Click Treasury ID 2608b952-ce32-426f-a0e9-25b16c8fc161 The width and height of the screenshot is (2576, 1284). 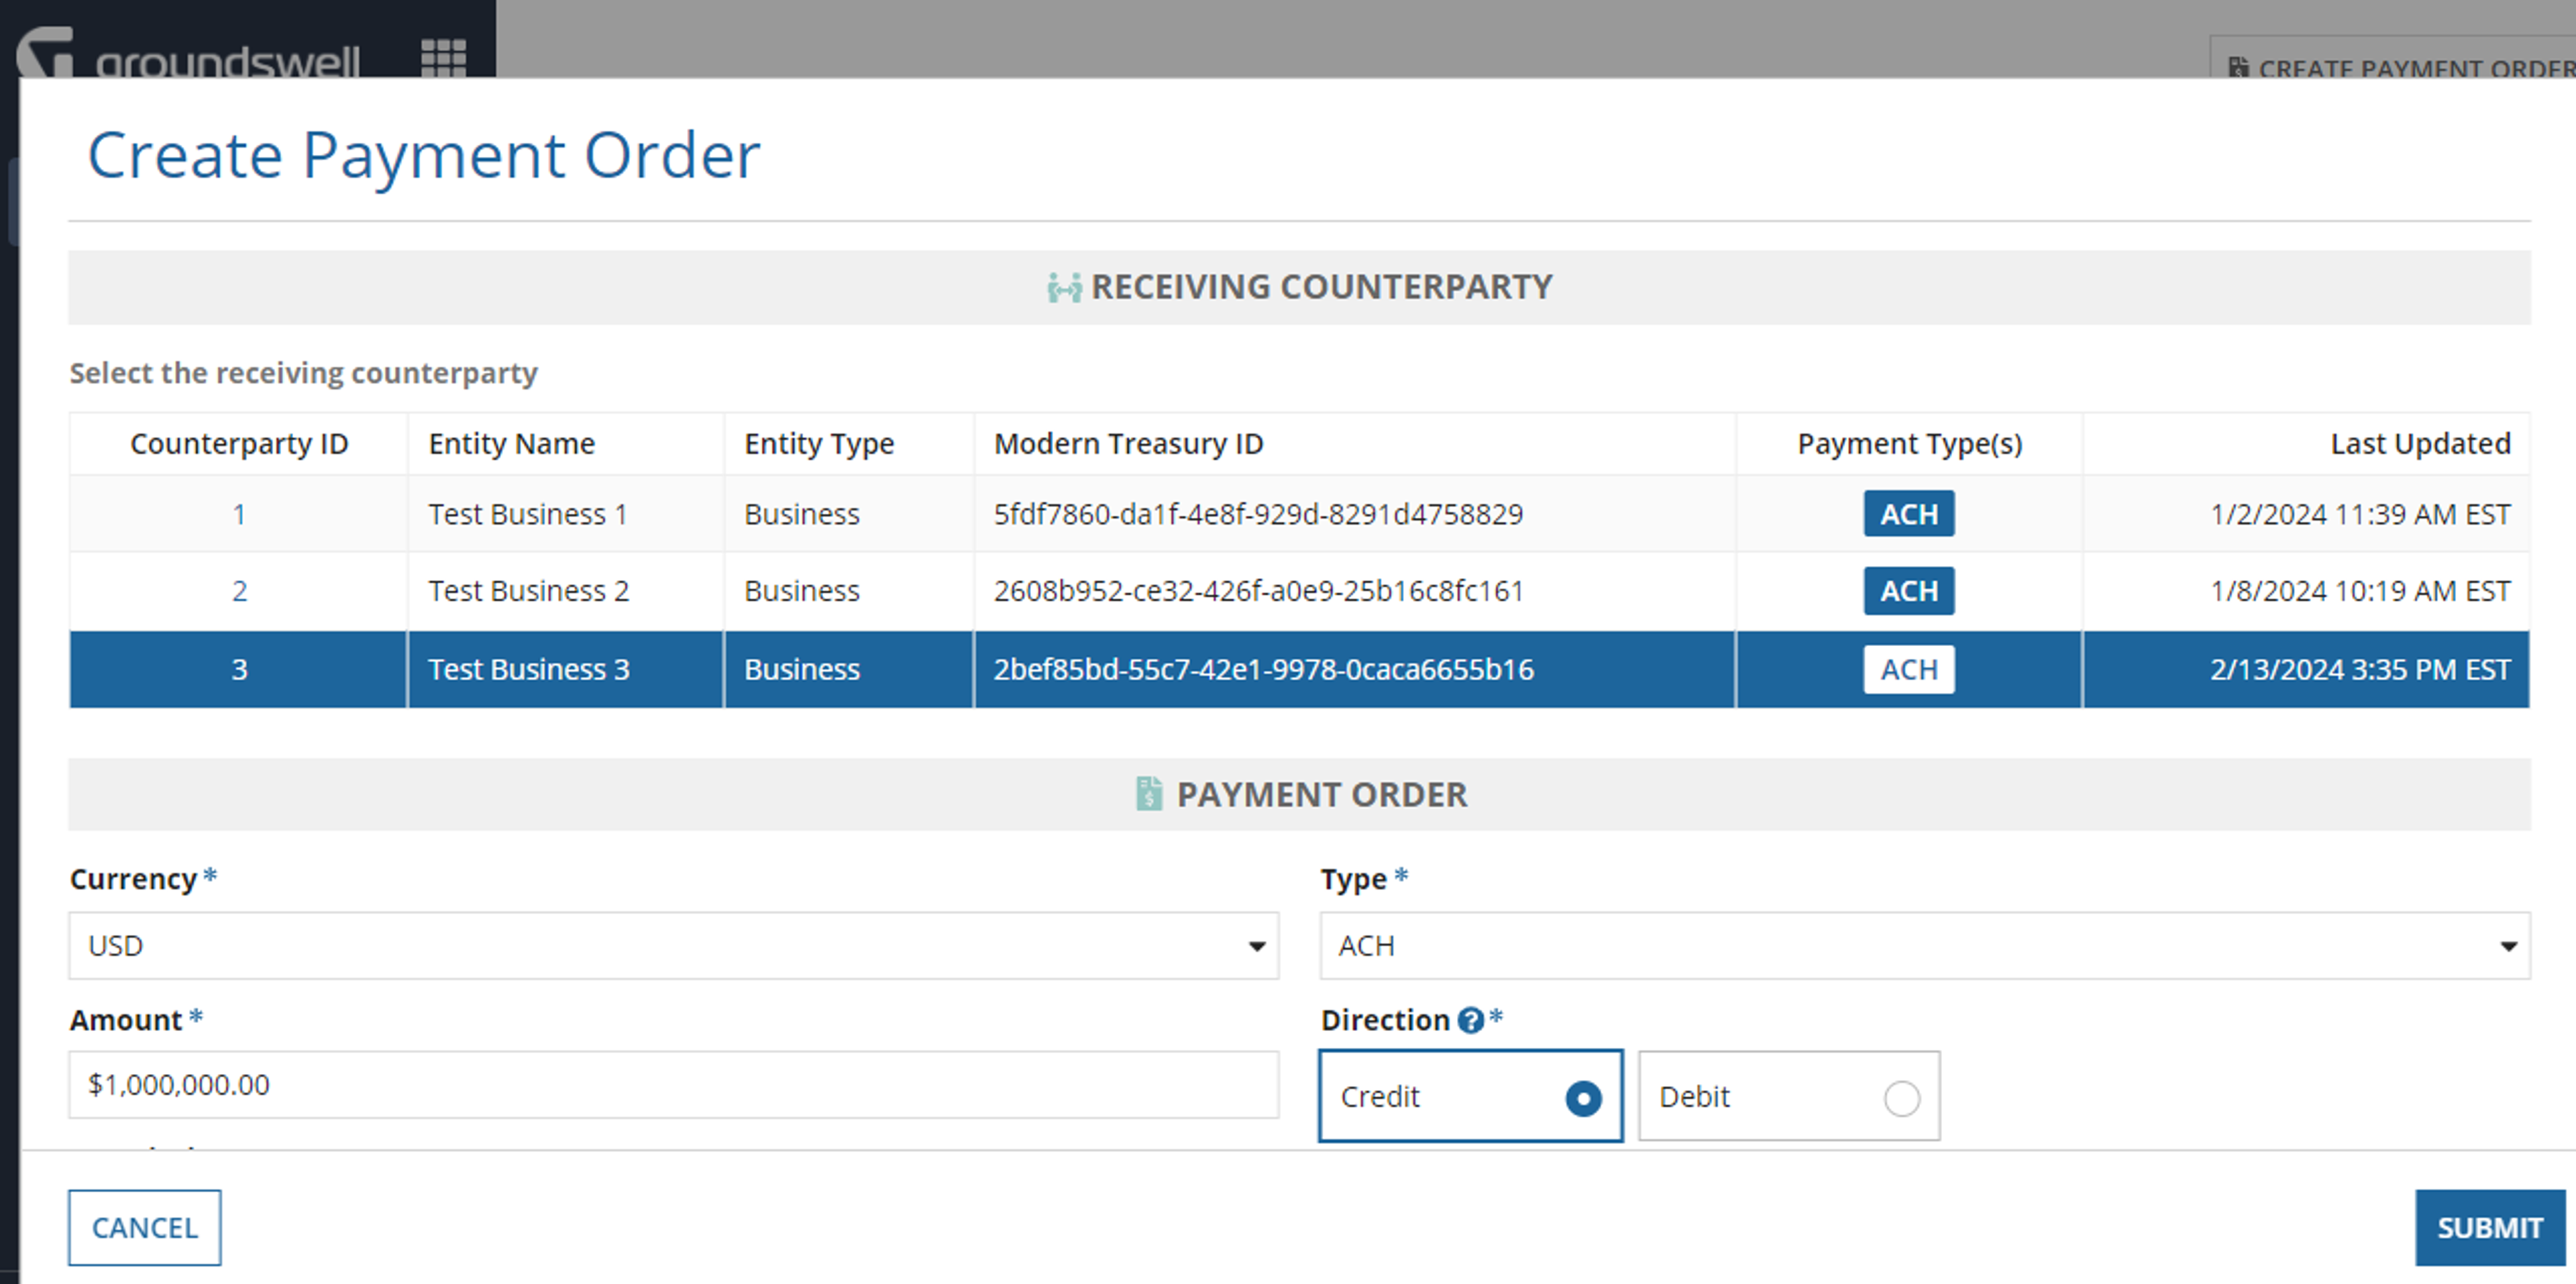coord(1258,591)
